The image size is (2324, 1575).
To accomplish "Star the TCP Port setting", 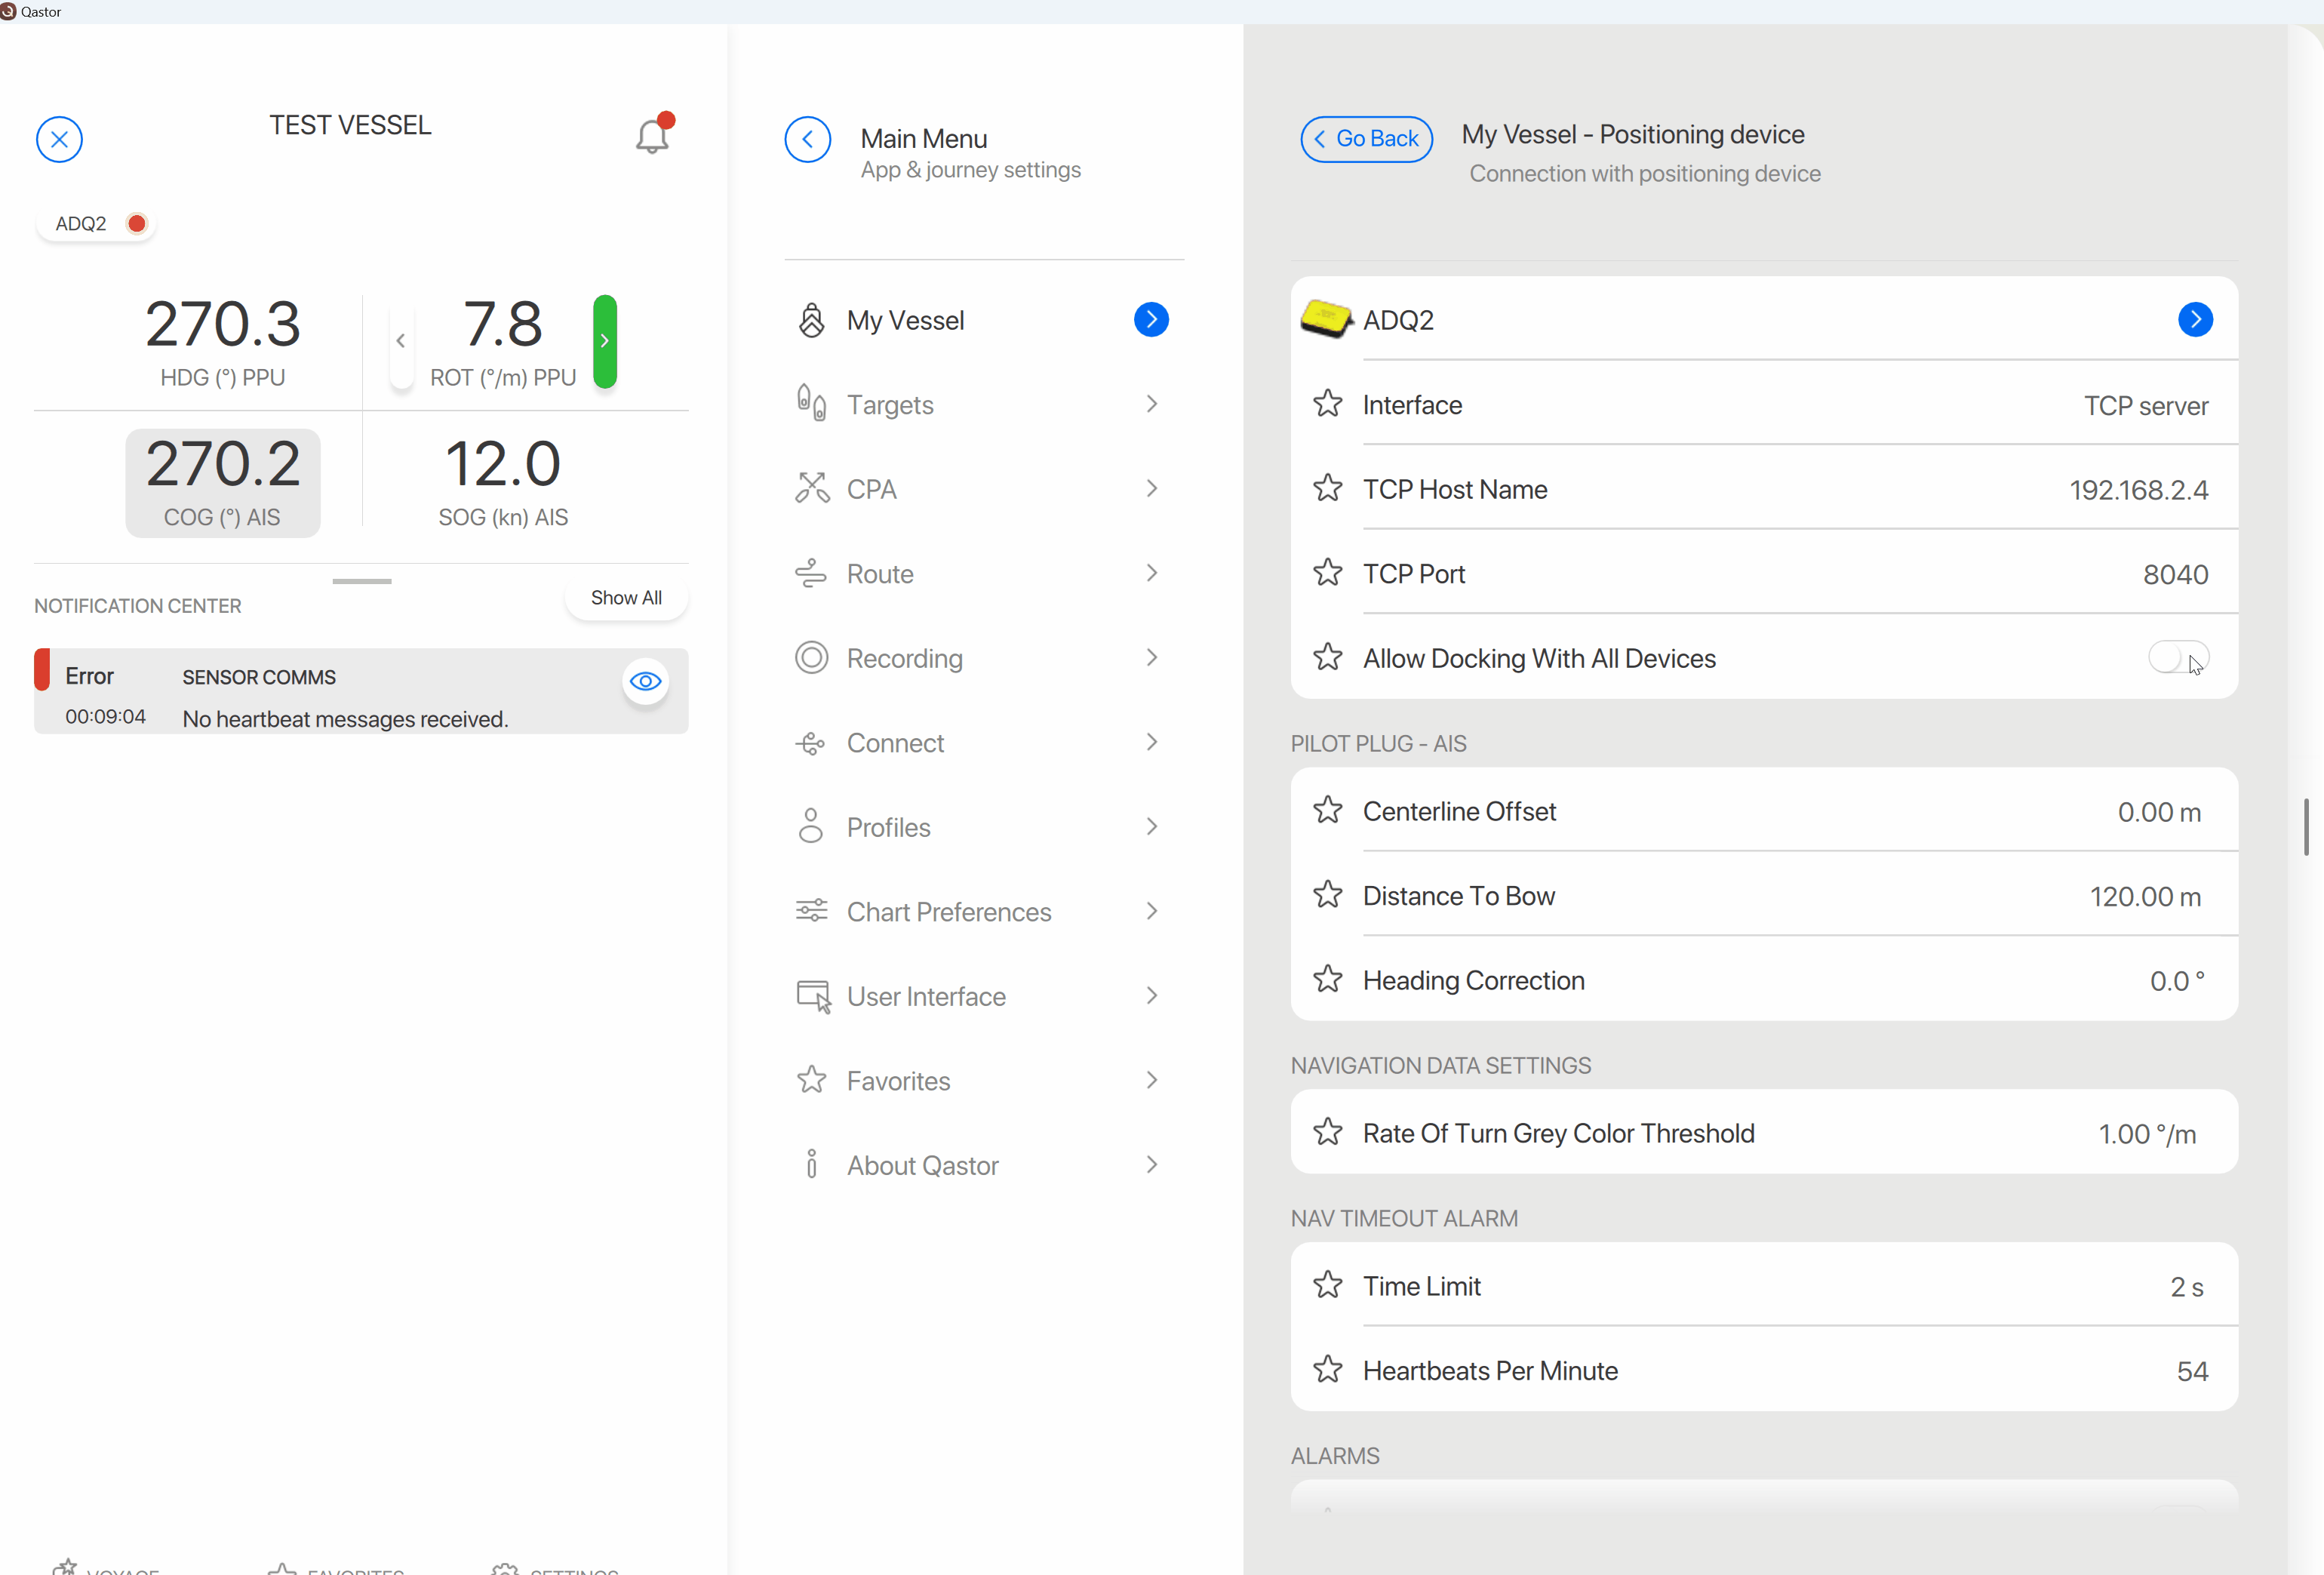I will click(1327, 573).
